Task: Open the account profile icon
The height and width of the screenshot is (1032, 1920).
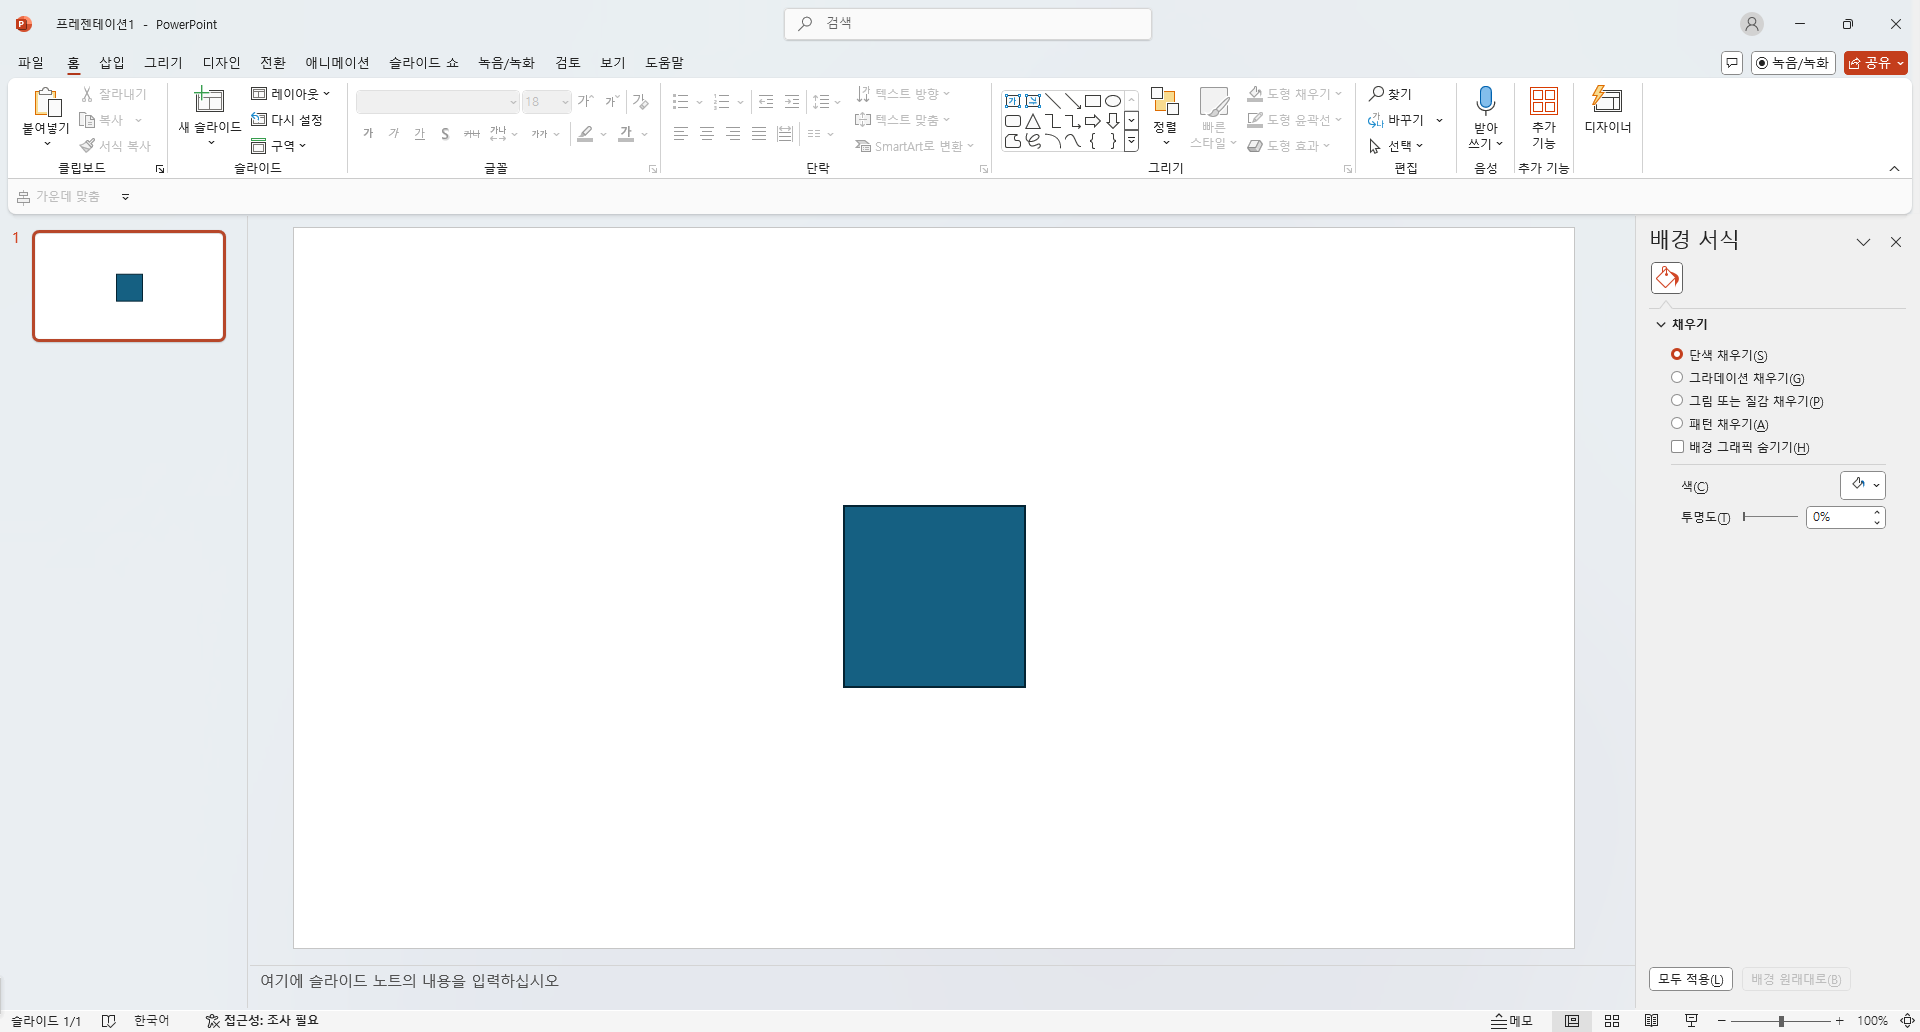Action: click(1752, 24)
